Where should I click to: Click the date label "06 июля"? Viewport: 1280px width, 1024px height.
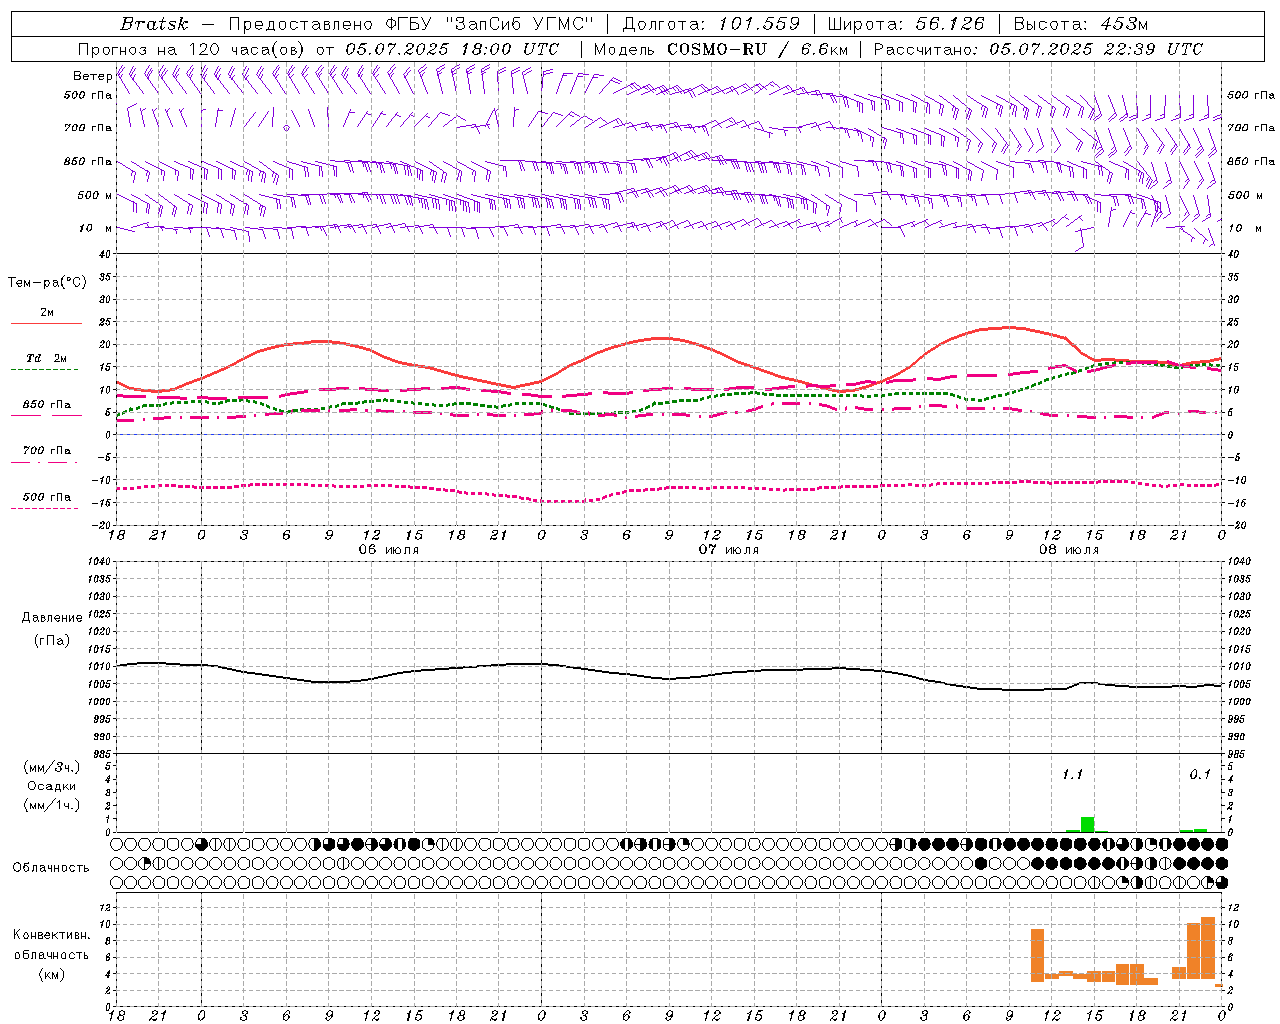click(x=388, y=550)
